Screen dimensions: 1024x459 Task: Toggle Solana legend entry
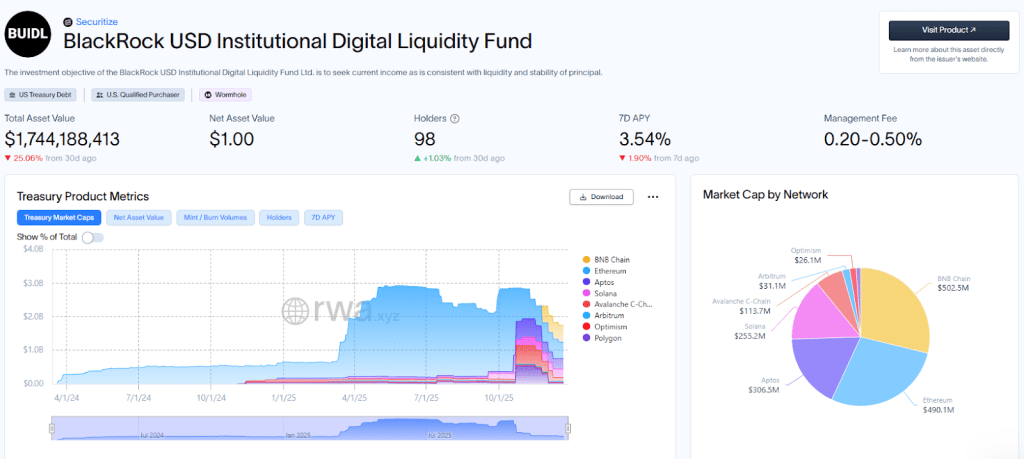pyautogui.click(x=599, y=293)
